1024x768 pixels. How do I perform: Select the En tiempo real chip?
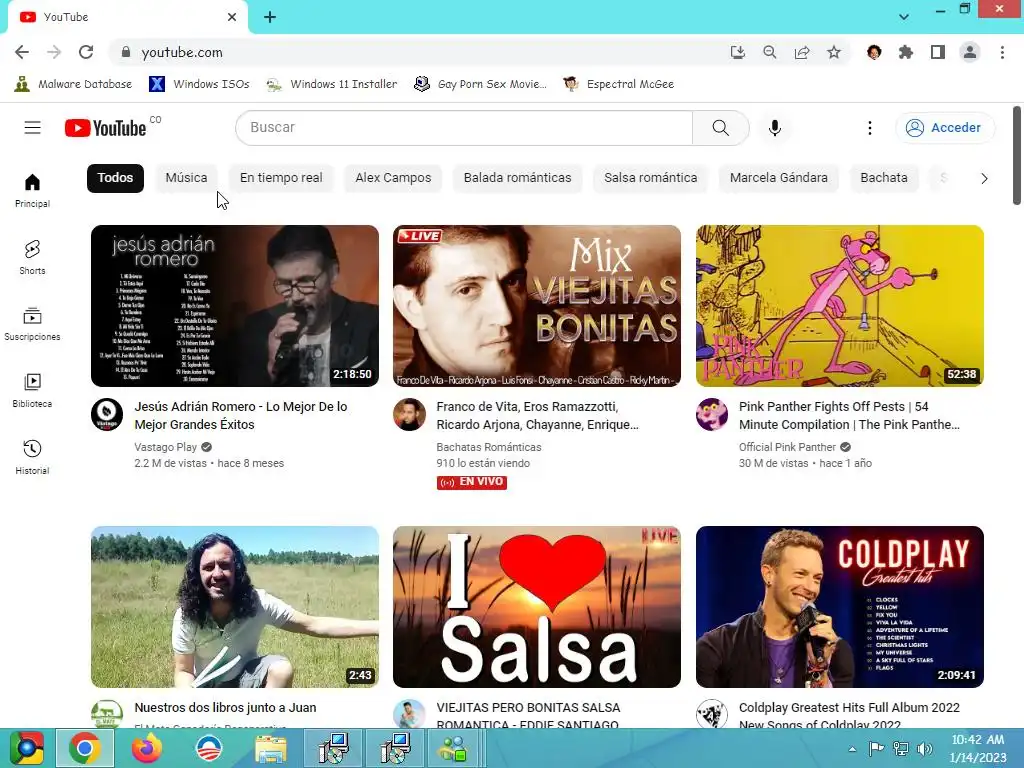[x=281, y=178]
